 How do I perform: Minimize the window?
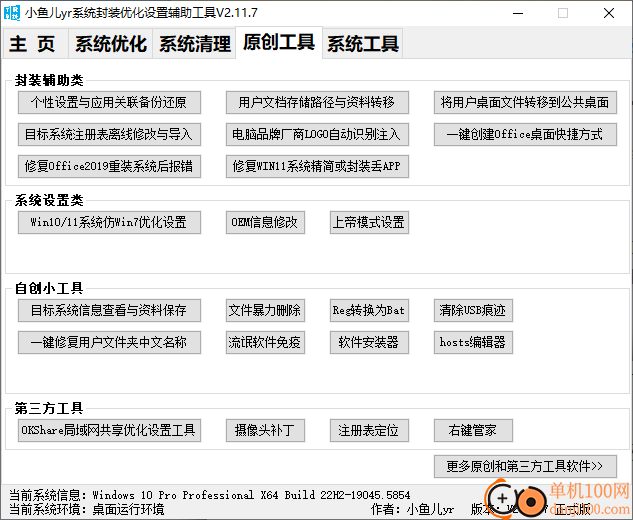[x=518, y=13]
